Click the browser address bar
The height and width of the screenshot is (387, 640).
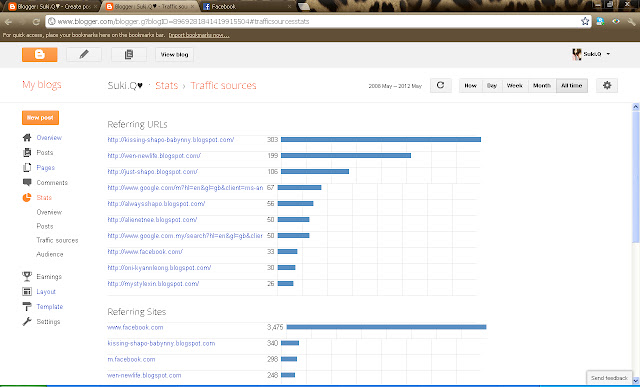312,21
